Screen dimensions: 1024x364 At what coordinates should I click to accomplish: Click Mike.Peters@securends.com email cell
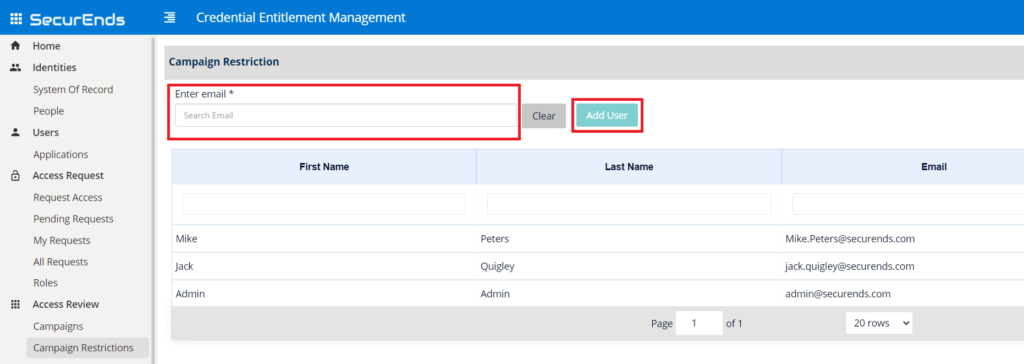(903, 239)
